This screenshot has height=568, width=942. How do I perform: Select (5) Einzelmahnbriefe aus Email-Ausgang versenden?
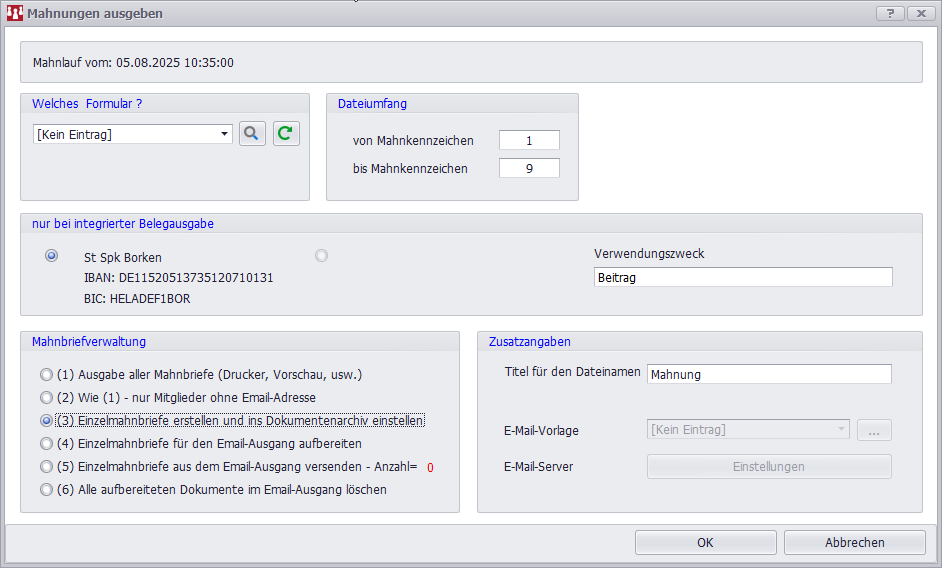tap(46, 466)
